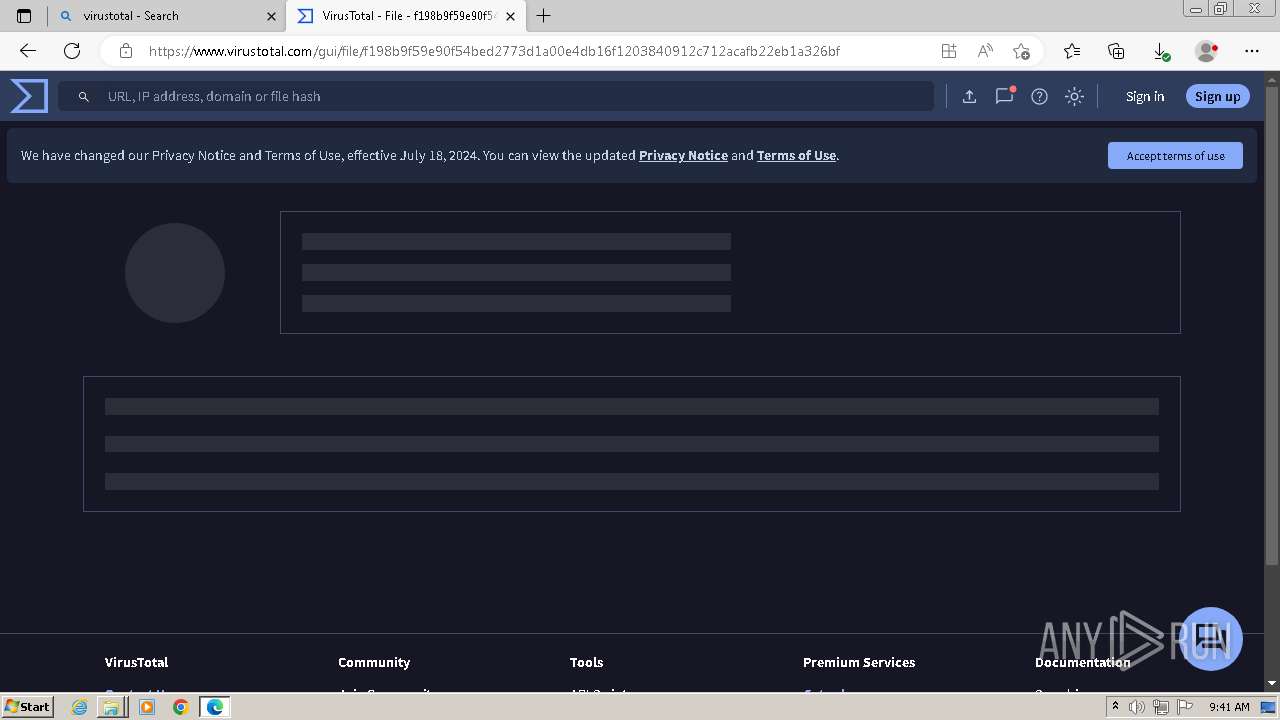
Task: Click the VirusTotal footer heading
Action: [x=136, y=662]
